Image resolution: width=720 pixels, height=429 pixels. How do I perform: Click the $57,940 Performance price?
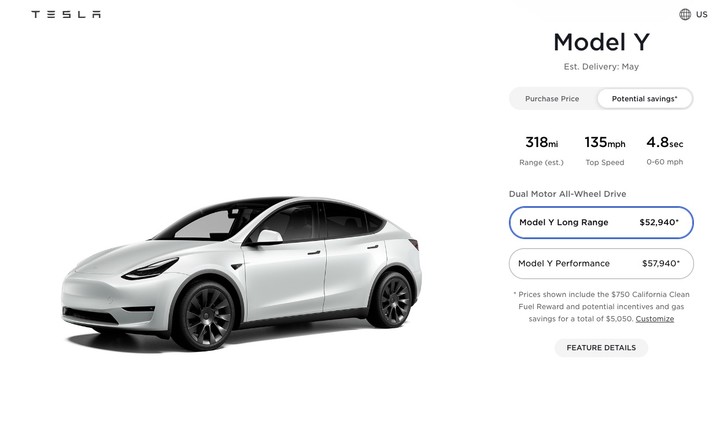[x=661, y=263]
